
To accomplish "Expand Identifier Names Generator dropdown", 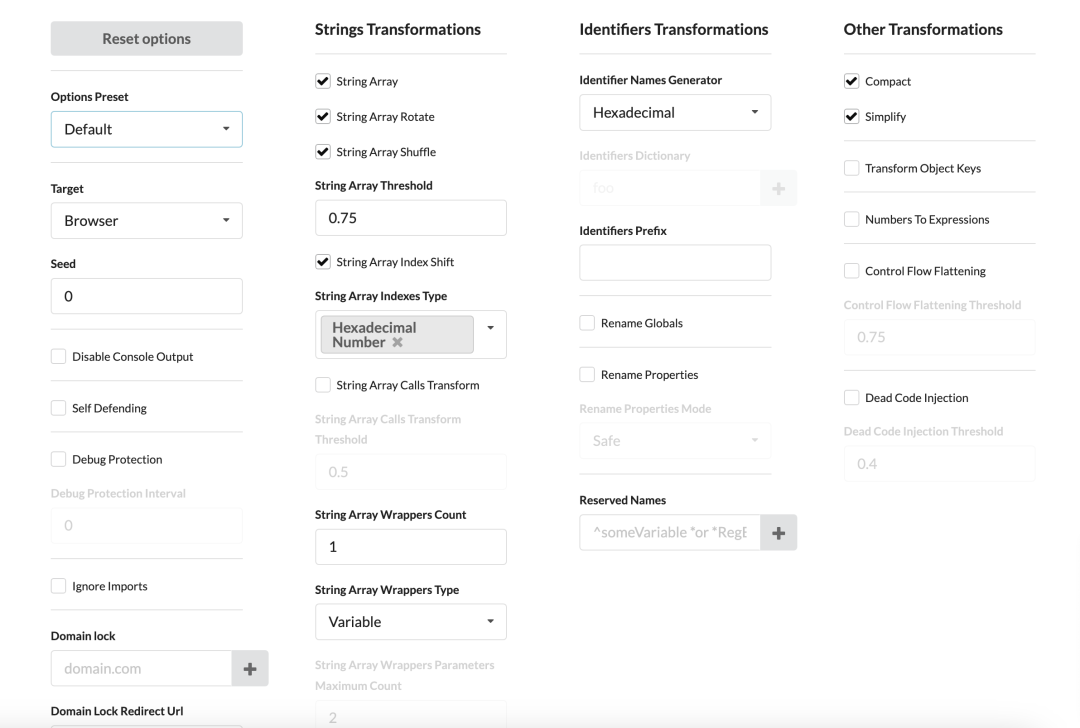I will pos(675,113).
